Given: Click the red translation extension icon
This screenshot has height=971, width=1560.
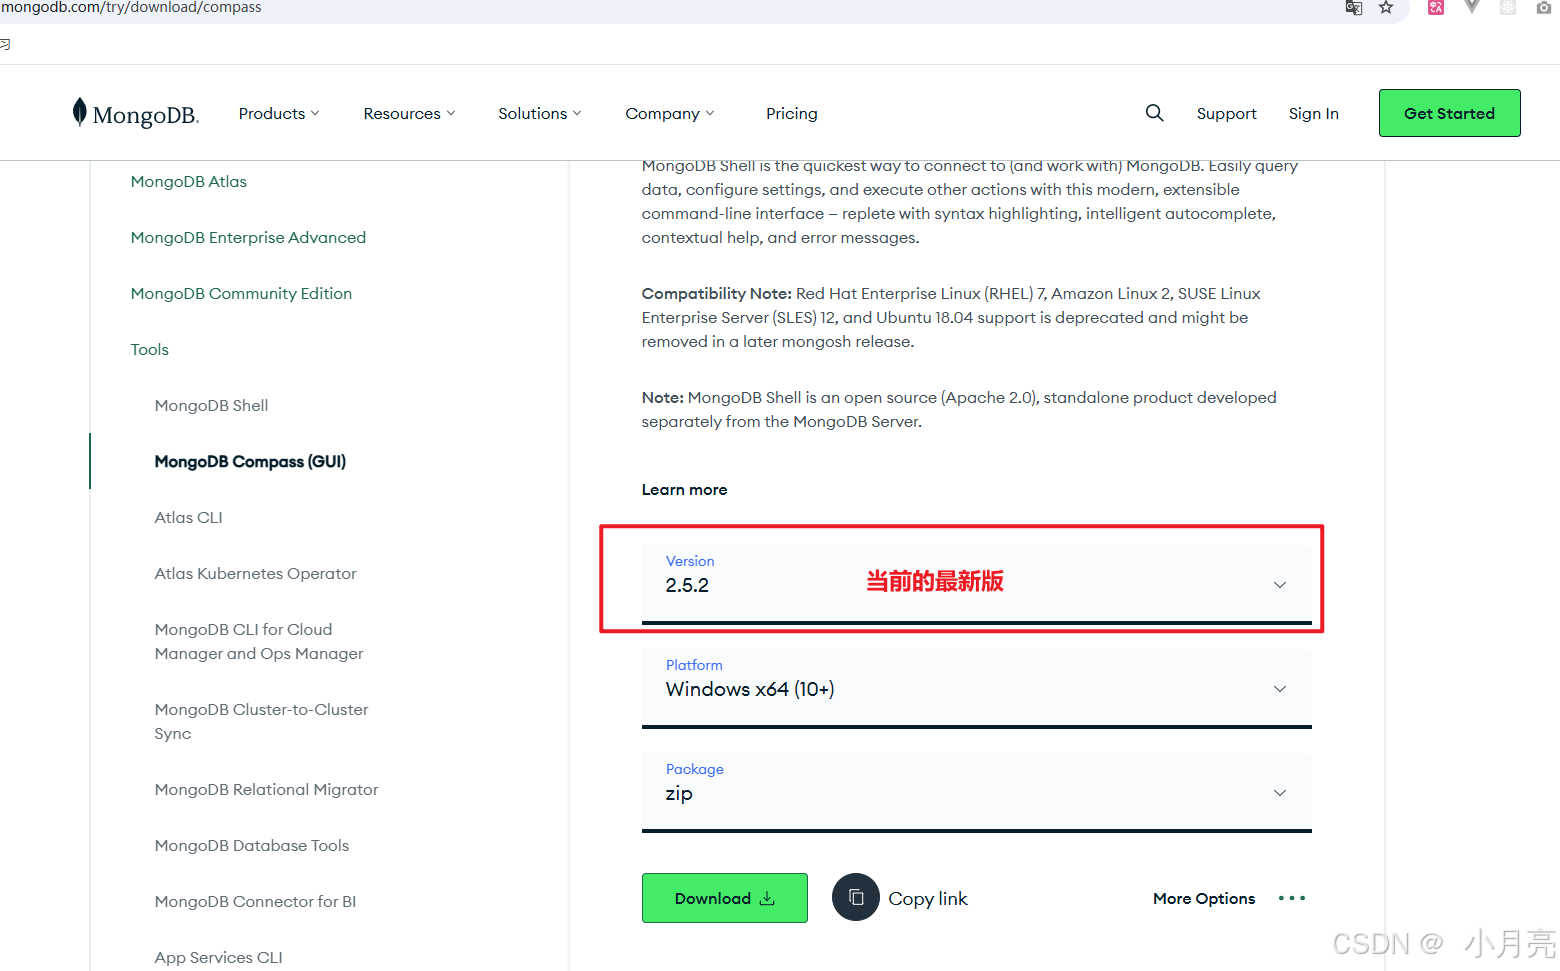Looking at the screenshot, I should 1436,7.
